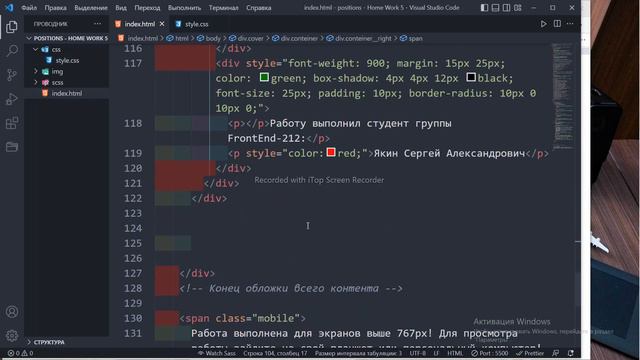
Task: Open the Терминал menu
Action: click(223, 8)
